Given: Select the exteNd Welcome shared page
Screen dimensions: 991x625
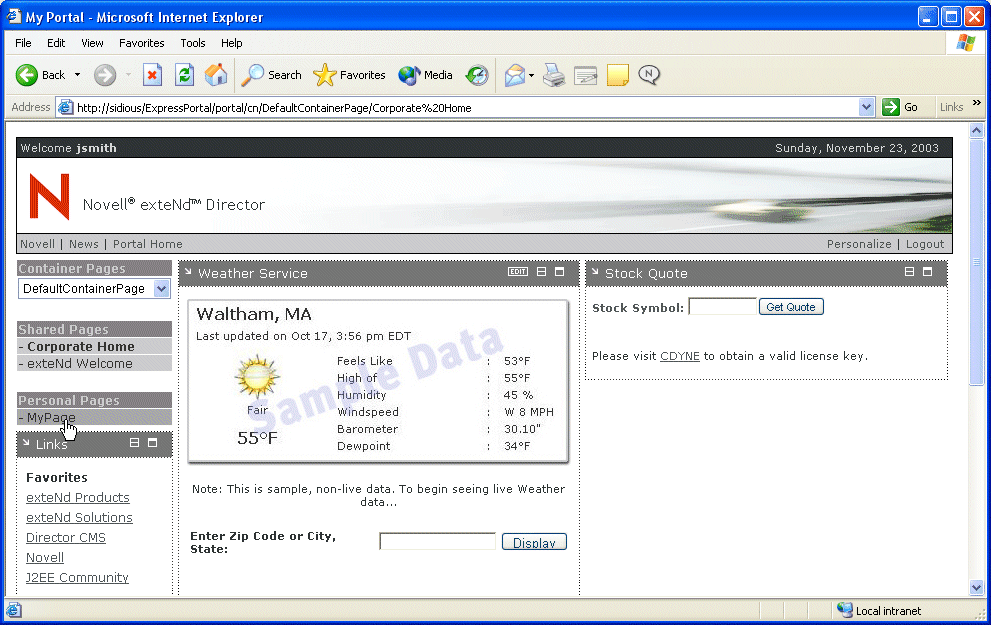Looking at the screenshot, I should pyautogui.click(x=80, y=363).
